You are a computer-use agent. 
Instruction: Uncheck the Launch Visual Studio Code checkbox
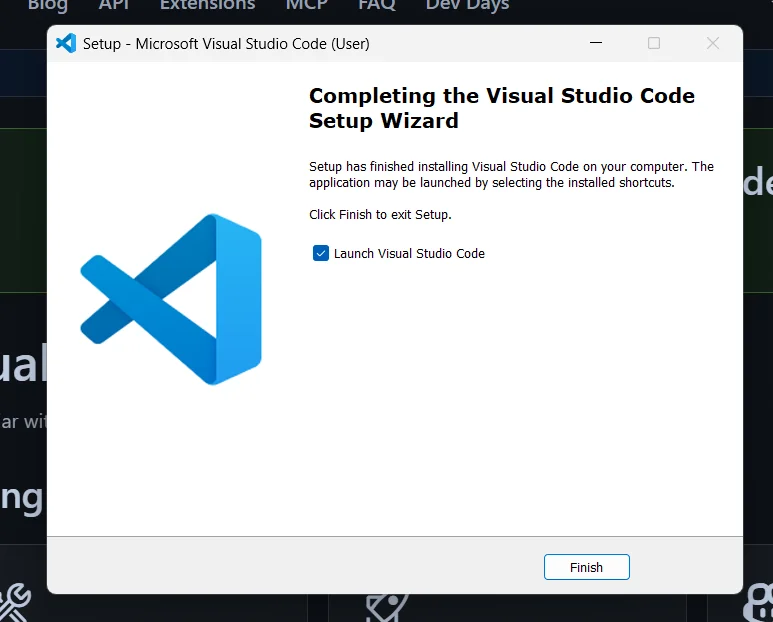(x=320, y=253)
